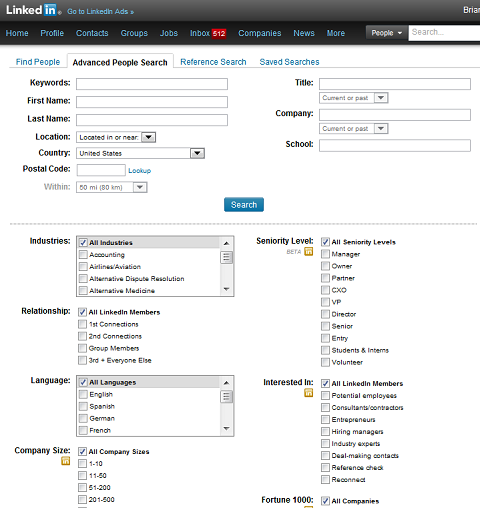480x508 pixels.
Task: Open Title Current or past dropdown
Action: click(x=354, y=98)
